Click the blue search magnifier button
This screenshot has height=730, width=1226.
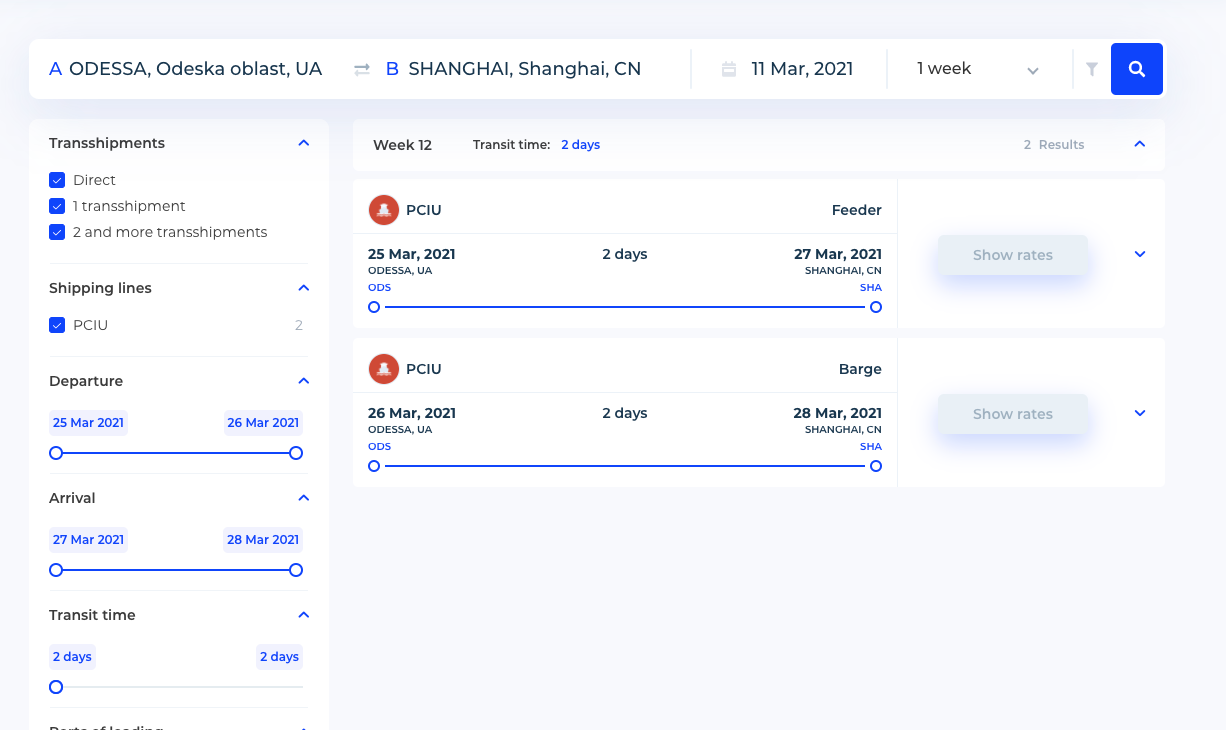click(1137, 69)
